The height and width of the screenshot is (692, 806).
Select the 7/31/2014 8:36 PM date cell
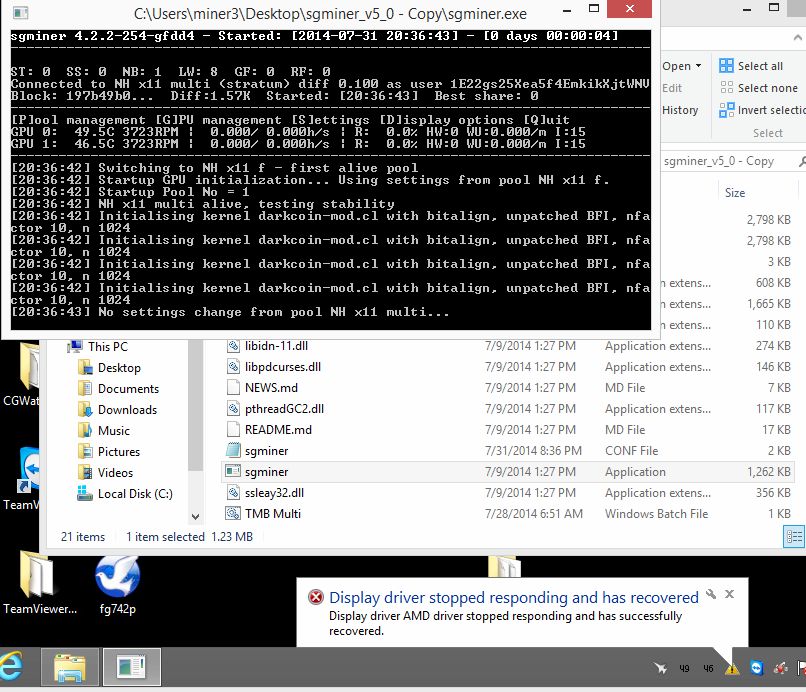[x=534, y=451]
